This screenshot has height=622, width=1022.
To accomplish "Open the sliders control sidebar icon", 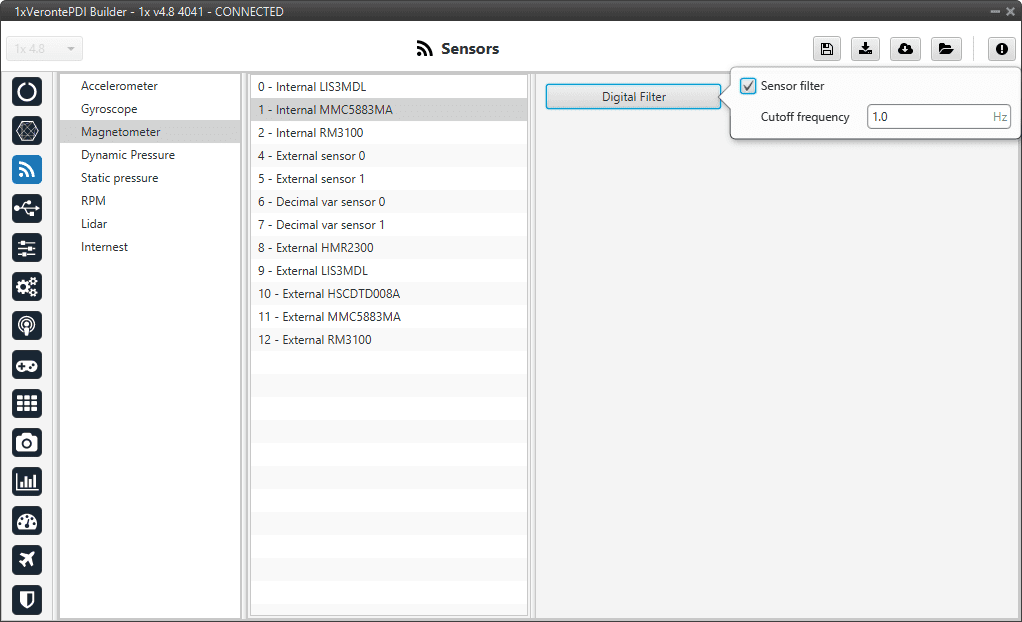I will pyautogui.click(x=27, y=248).
